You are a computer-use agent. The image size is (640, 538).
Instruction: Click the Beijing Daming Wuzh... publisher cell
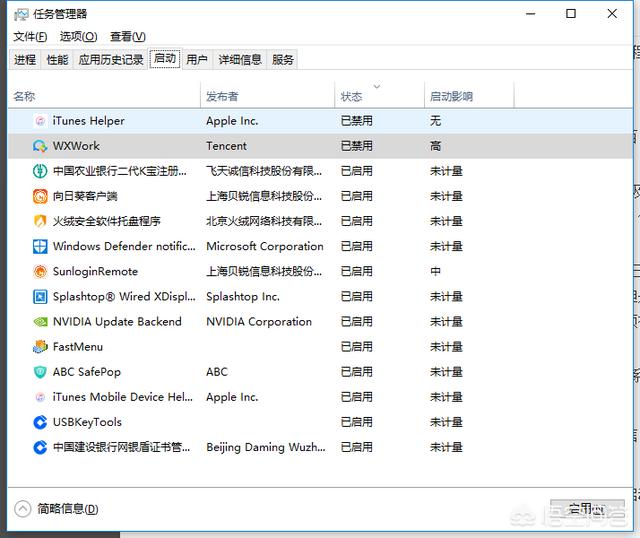[266, 447]
